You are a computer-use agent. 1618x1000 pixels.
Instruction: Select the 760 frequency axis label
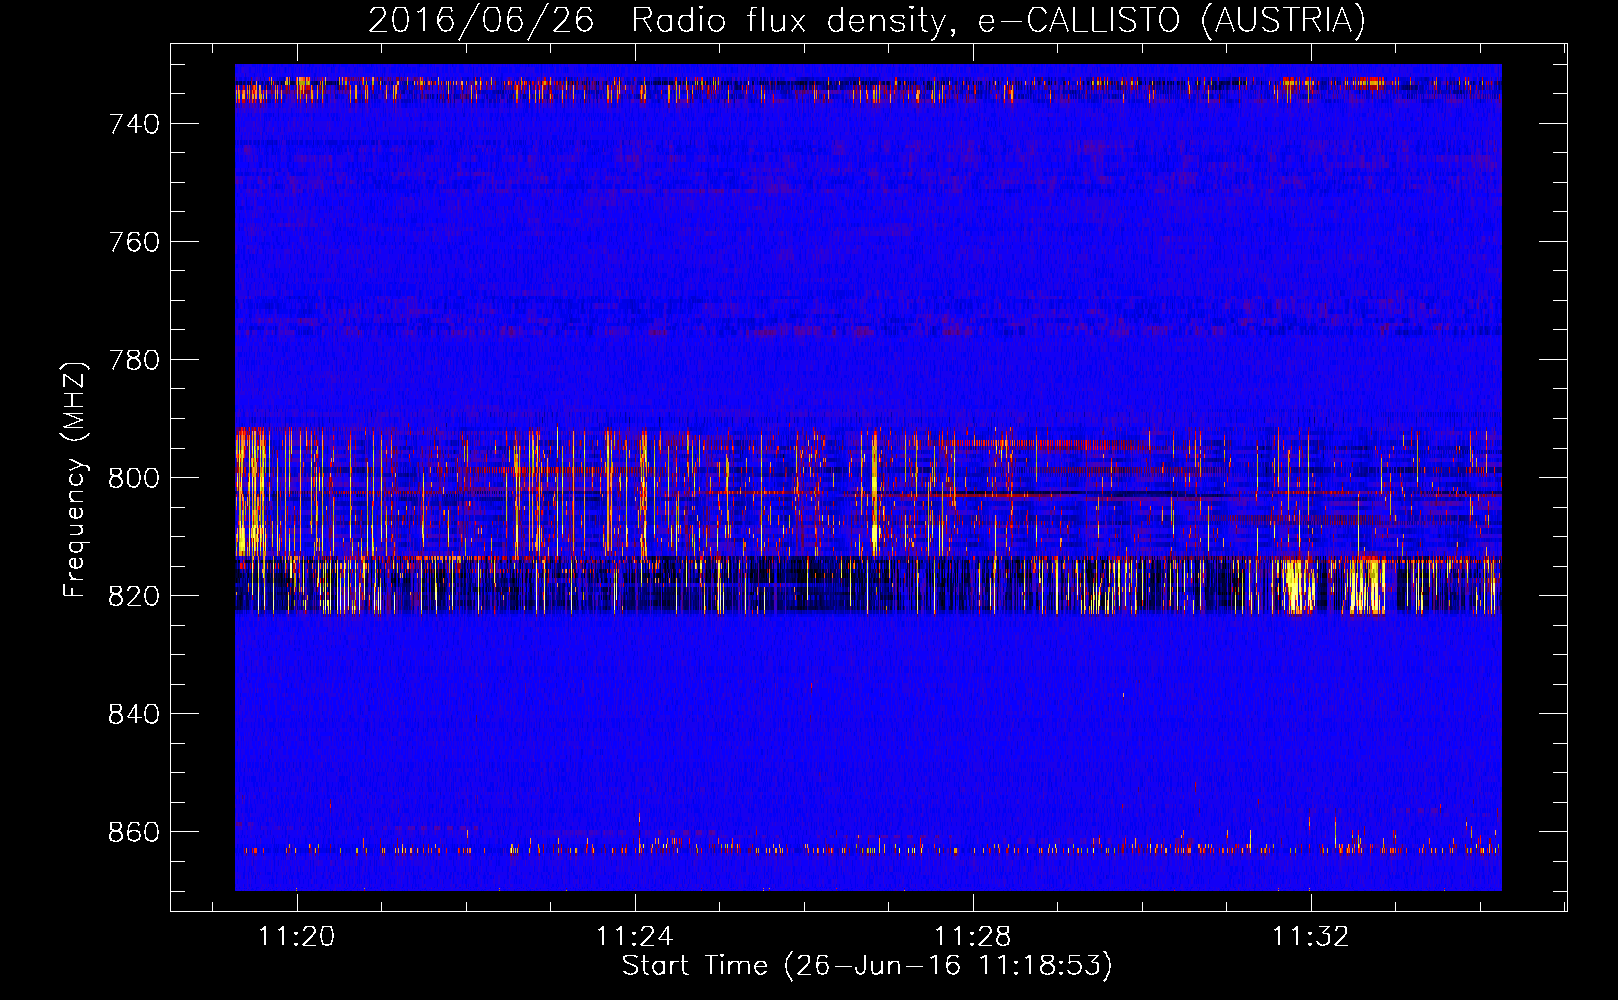point(134,242)
